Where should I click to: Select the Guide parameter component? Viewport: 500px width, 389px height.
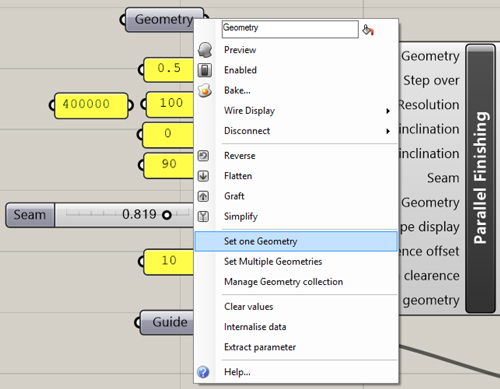point(168,322)
